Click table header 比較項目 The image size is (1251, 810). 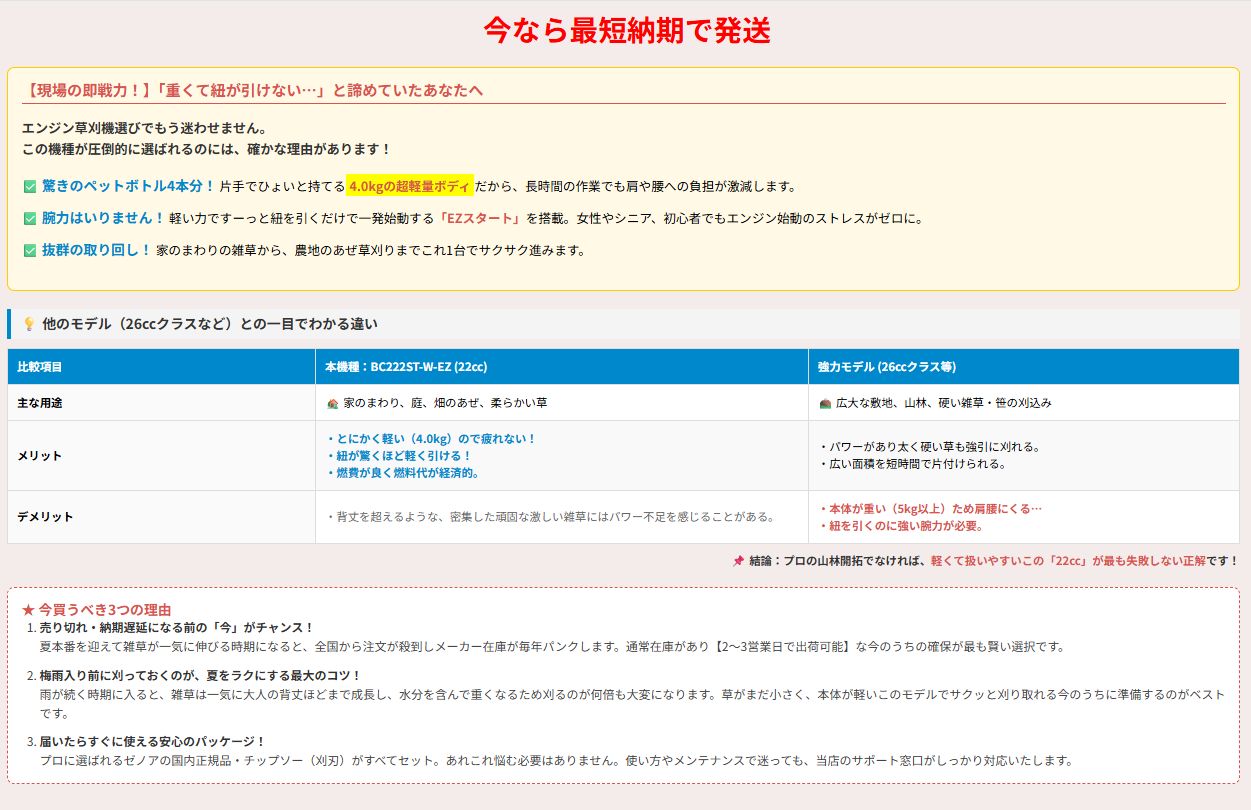coord(40,367)
